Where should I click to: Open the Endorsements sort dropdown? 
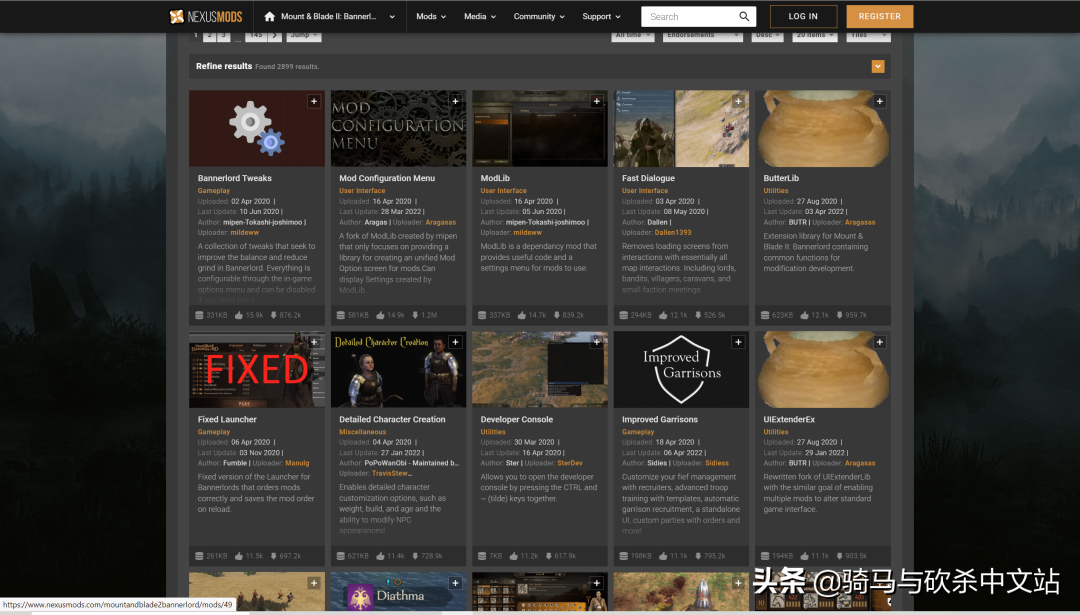coord(703,35)
